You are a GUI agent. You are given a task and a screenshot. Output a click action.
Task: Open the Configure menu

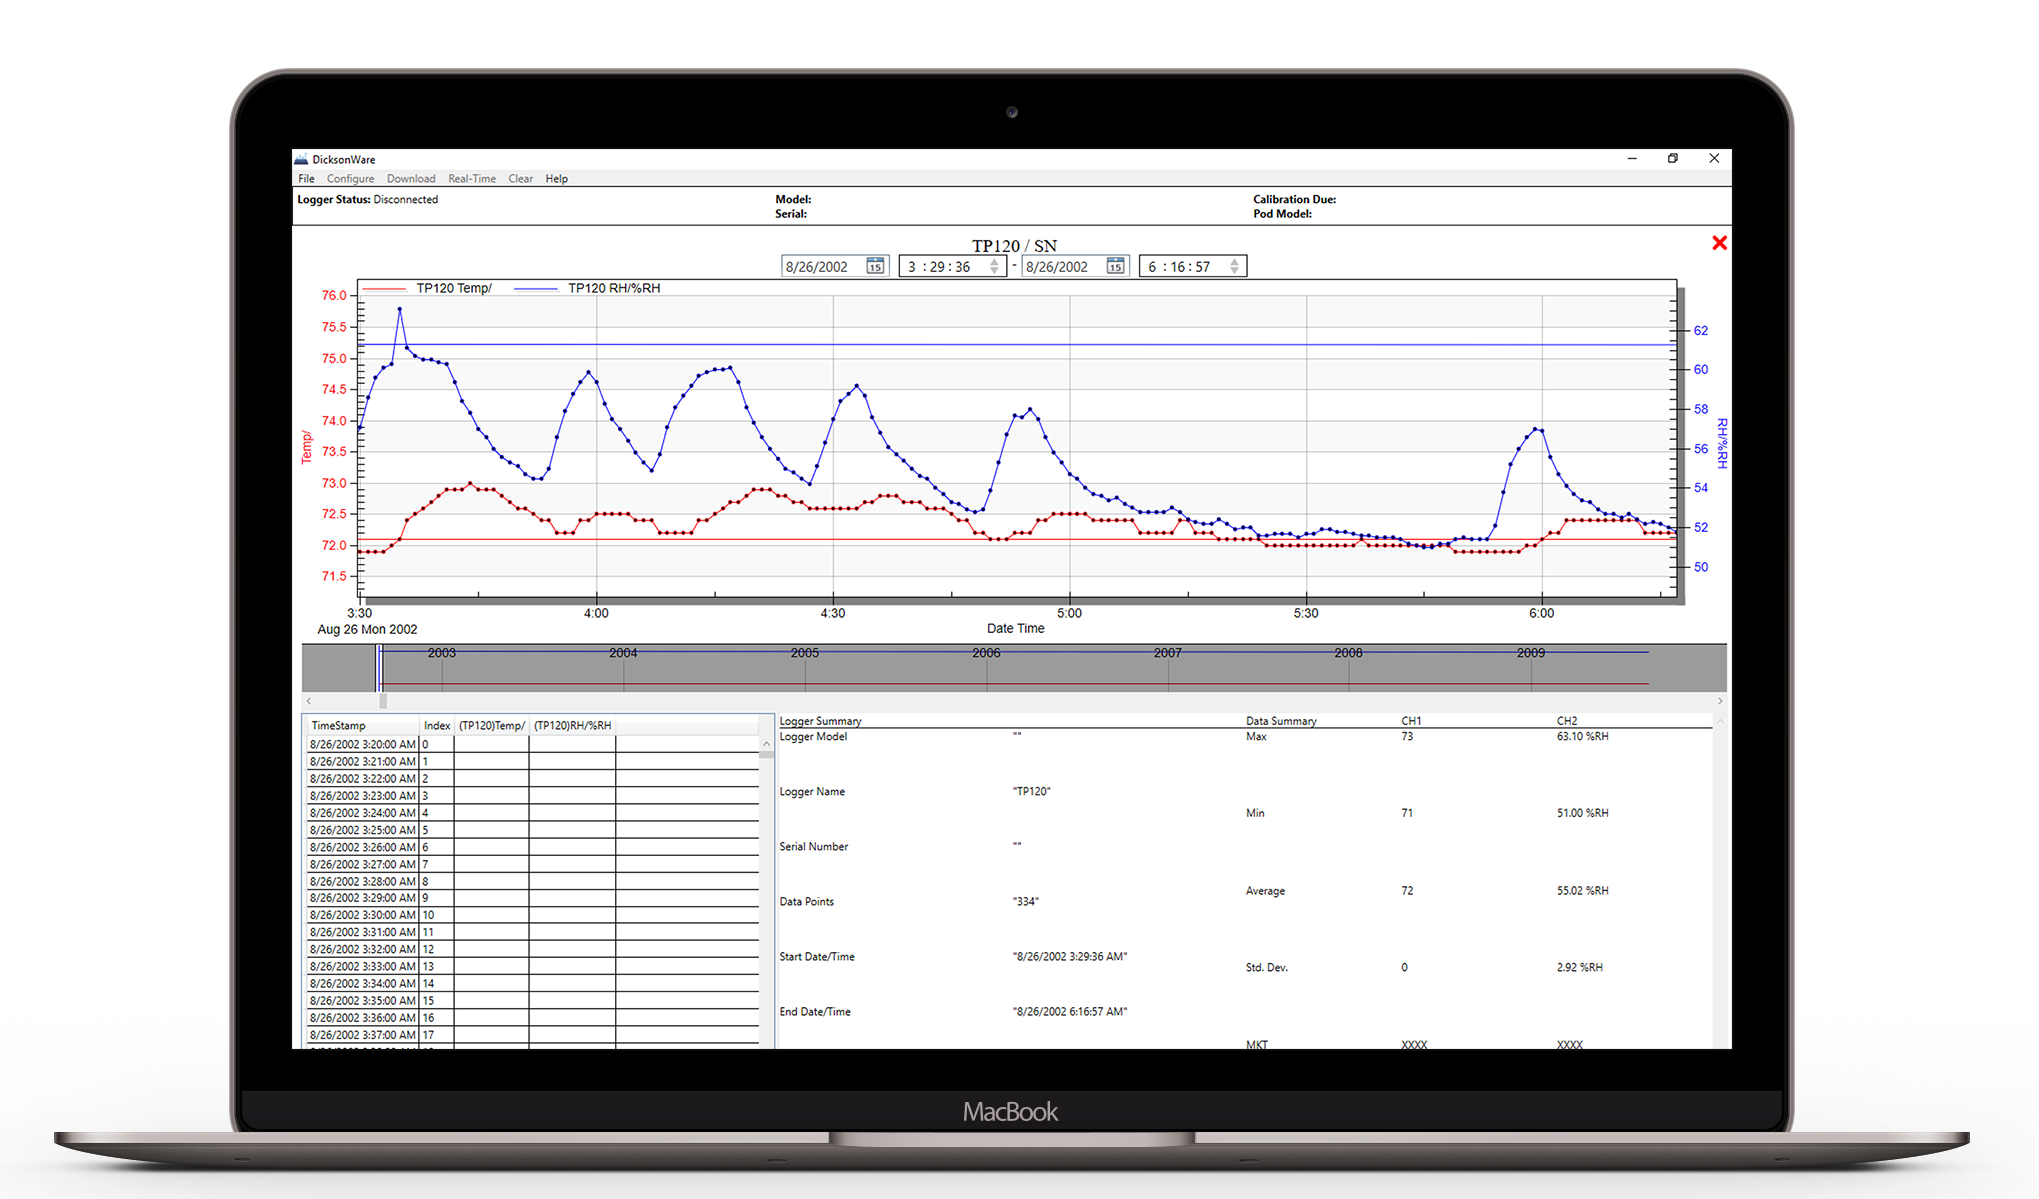[x=350, y=179]
